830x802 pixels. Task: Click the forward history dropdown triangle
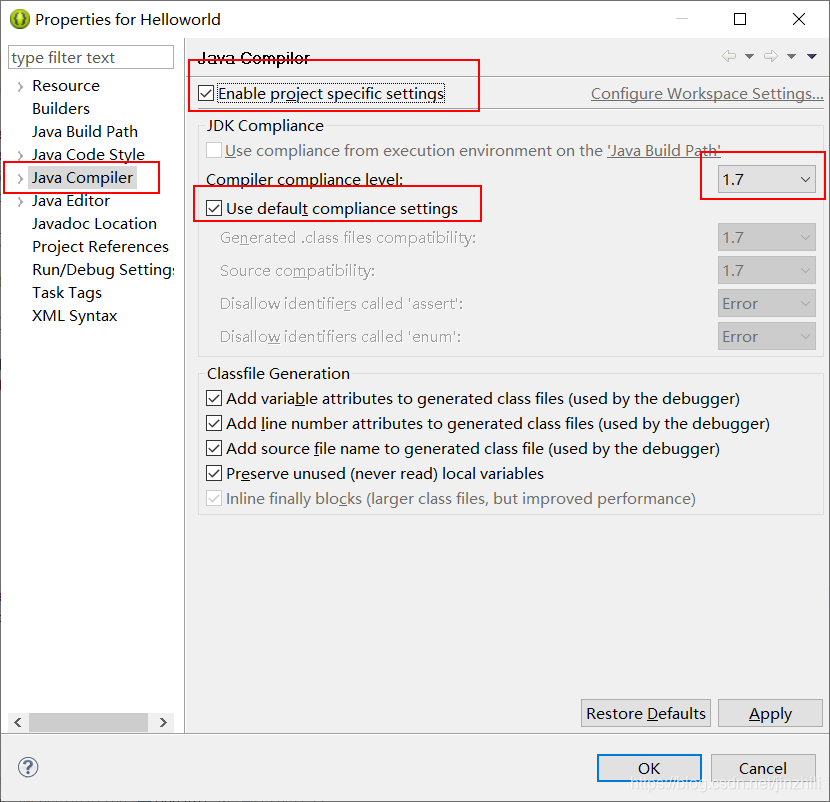point(791,58)
